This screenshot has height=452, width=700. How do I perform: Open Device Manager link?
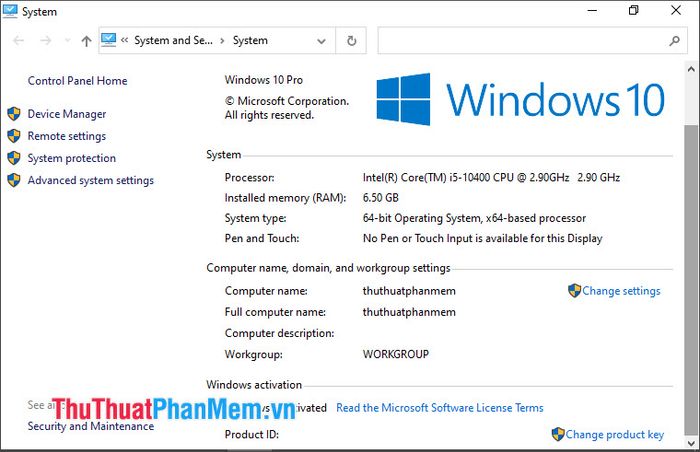[67, 114]
